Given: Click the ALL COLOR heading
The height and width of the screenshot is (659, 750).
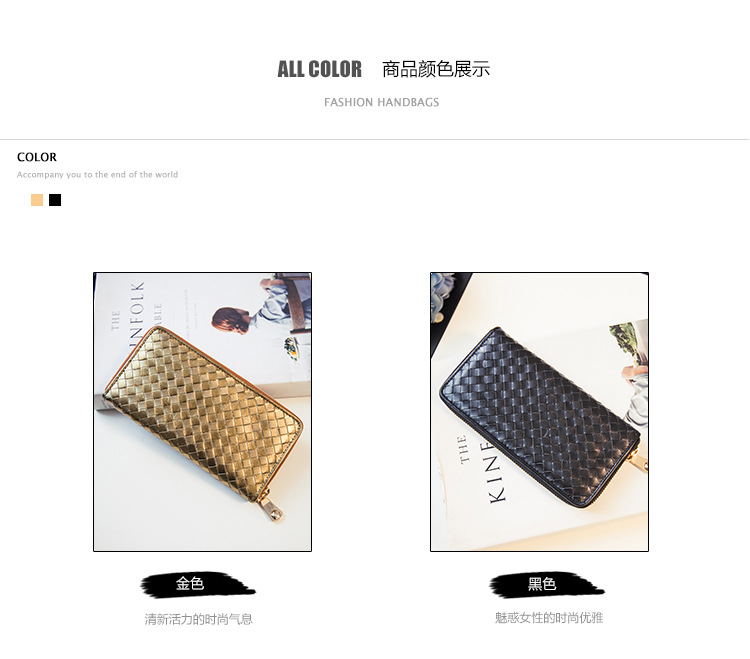Looking at the screenshot, I should pos(320,69).
